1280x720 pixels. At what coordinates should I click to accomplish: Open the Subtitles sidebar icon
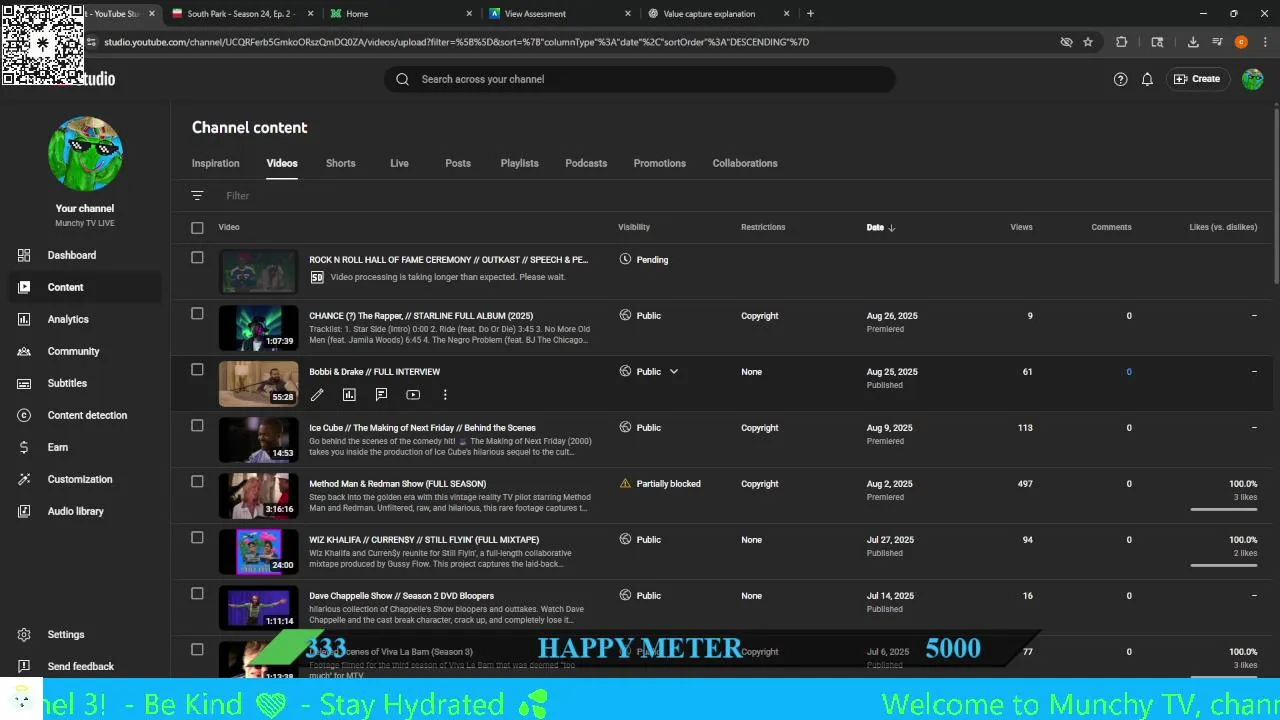25,383
